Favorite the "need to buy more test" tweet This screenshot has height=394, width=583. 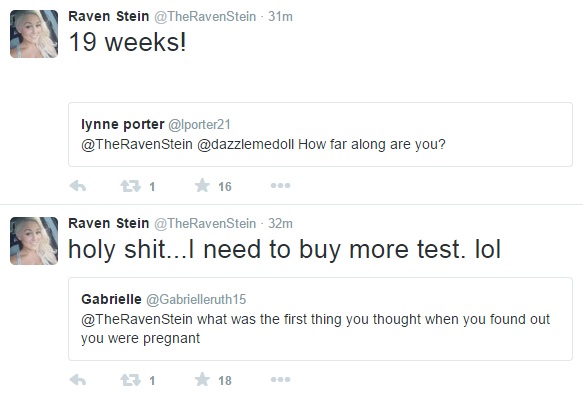click(x=202, y=380)
